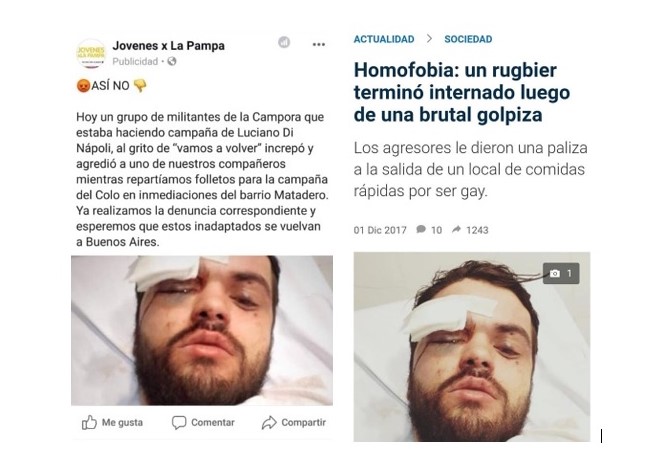666x449 pixels.
Task: Open the photo gallery camera badge
Action: (x=561, y=274)
